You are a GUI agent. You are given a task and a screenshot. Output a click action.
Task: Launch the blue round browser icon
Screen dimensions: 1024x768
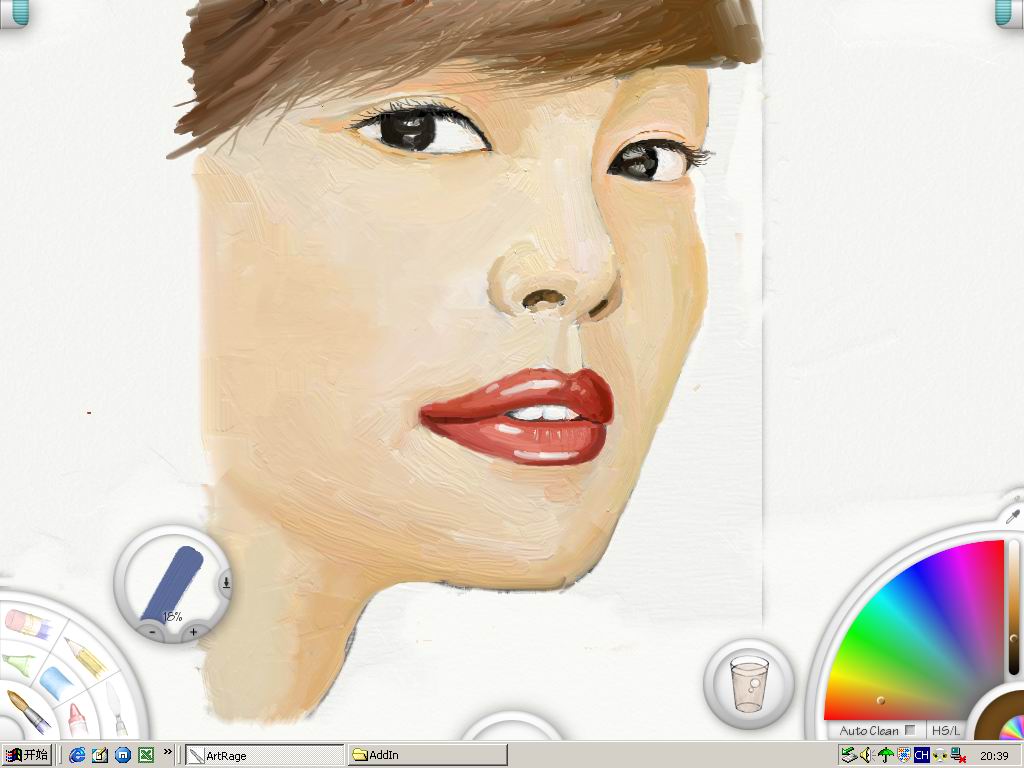123,755
